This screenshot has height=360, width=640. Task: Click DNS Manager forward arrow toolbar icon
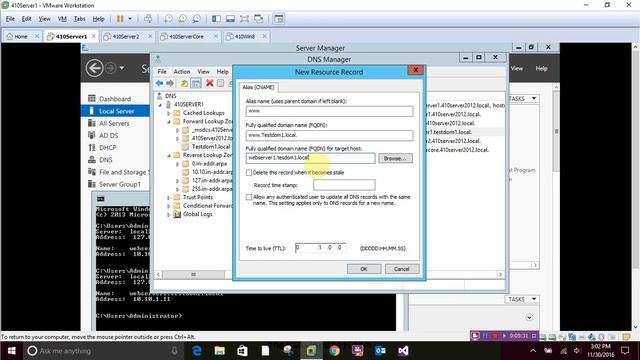point(170,83)
